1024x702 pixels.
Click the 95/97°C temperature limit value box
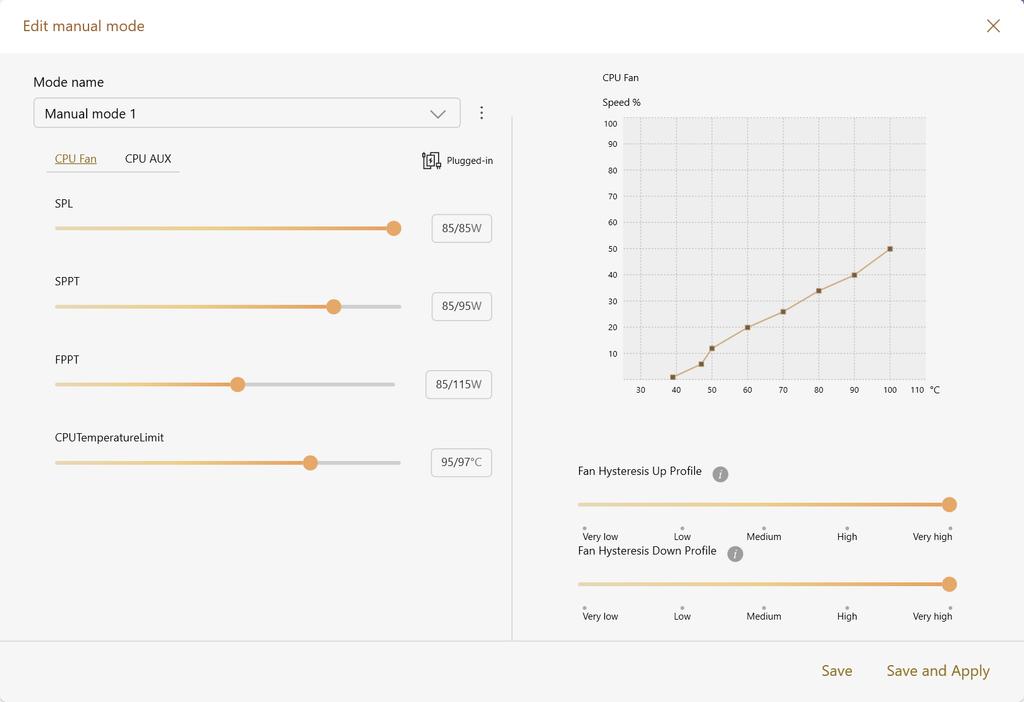461,462
